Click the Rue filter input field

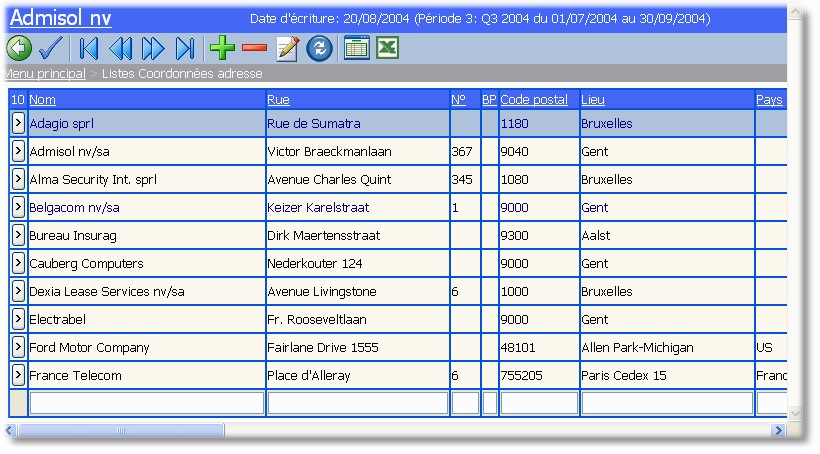pos(358,403)
